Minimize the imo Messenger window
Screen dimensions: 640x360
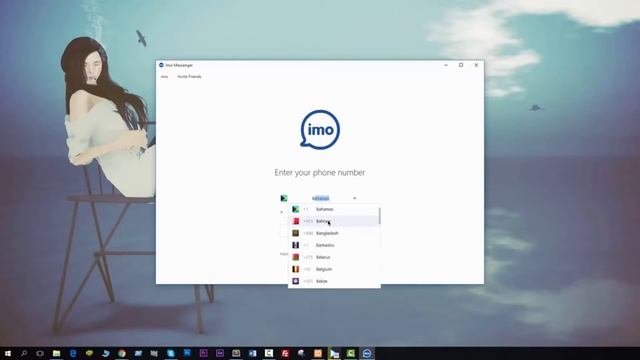446,65
